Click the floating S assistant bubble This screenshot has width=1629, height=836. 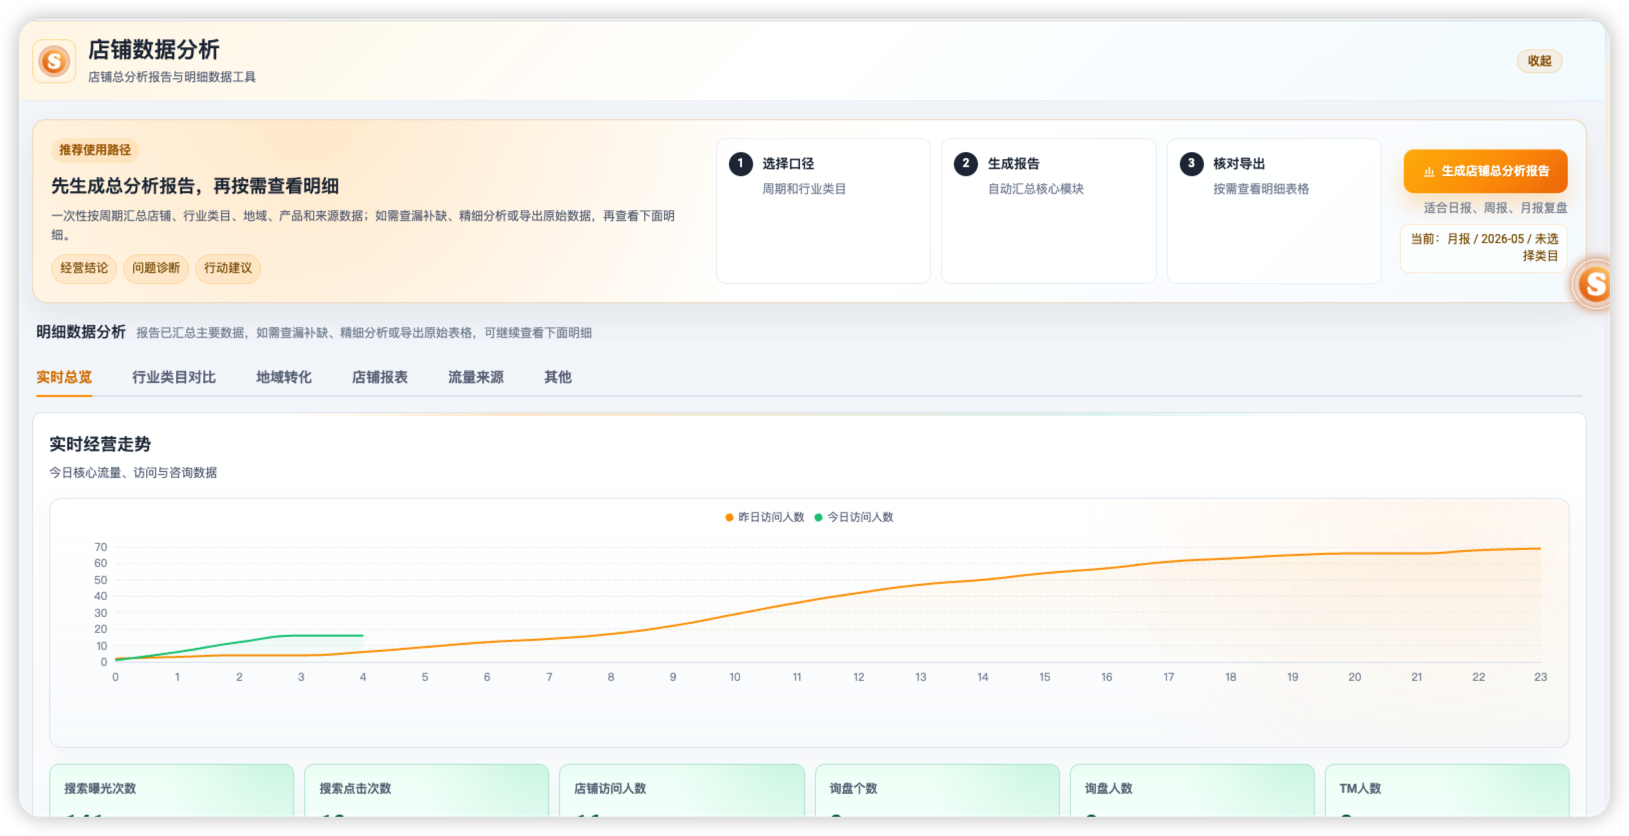pos(1594,284)
